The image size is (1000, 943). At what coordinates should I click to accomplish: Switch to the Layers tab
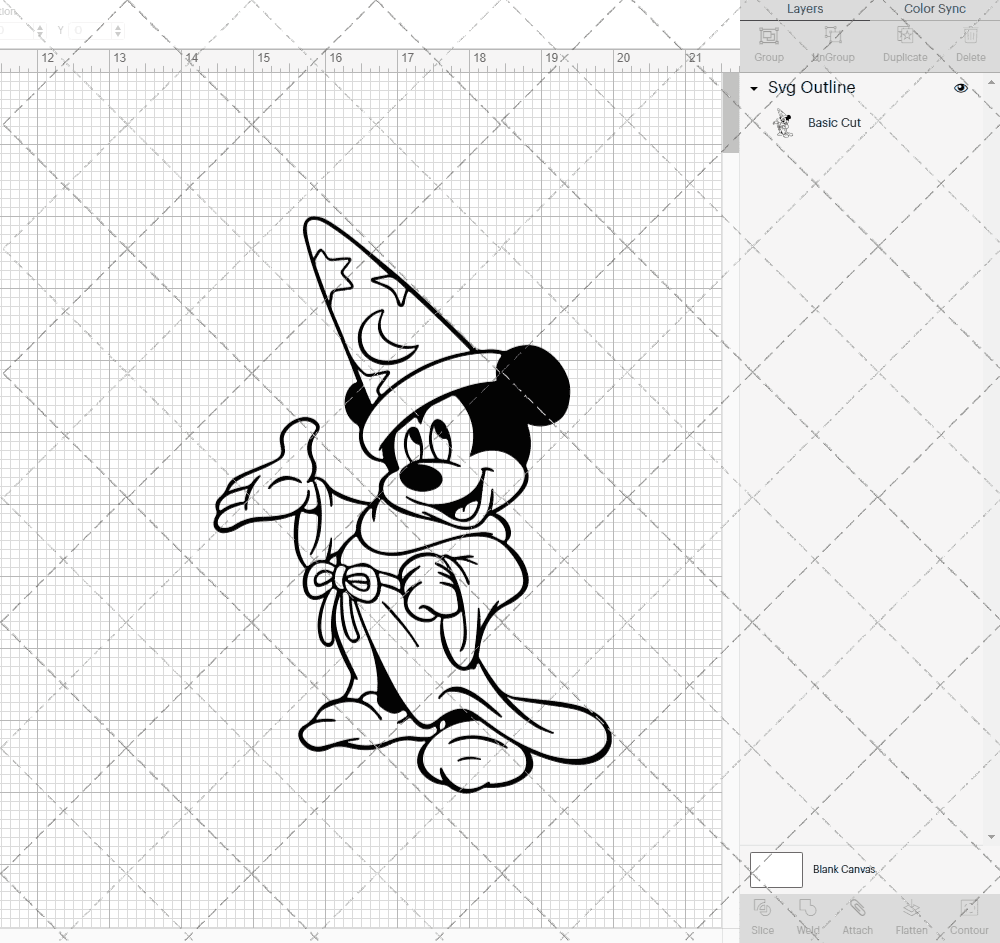tap(805, 9)
